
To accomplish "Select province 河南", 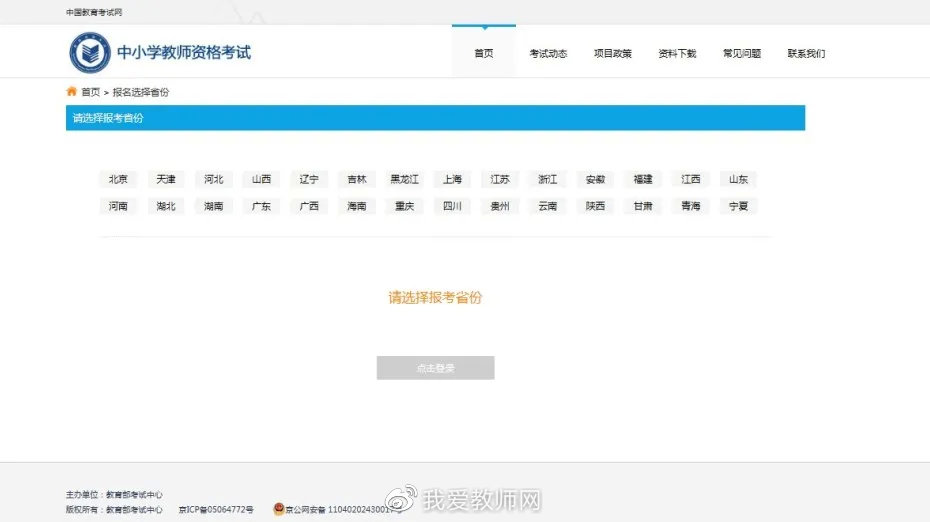I will pyautogui.click(x=118, y=206).
